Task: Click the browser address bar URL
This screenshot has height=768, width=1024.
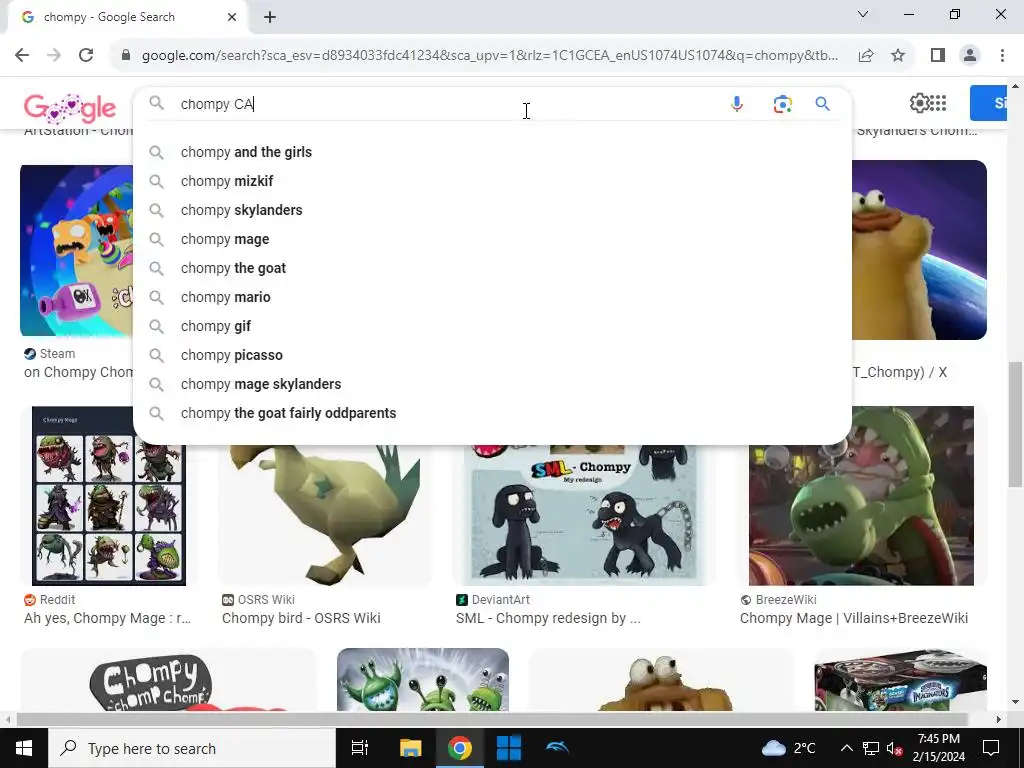Action: coord(490,56)
